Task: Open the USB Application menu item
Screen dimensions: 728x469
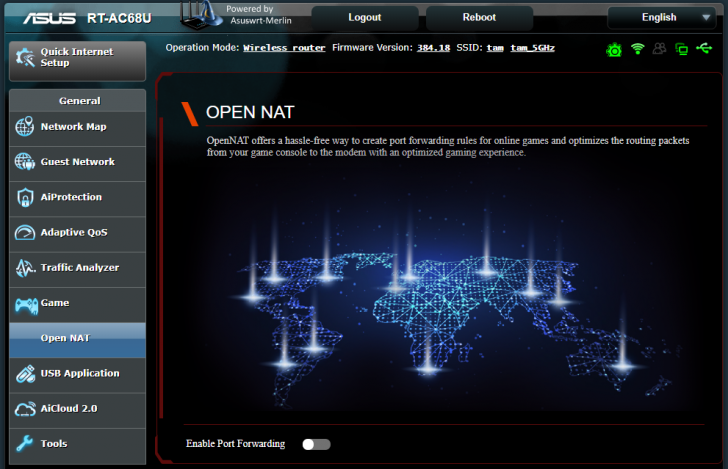Action: point(78,374)
